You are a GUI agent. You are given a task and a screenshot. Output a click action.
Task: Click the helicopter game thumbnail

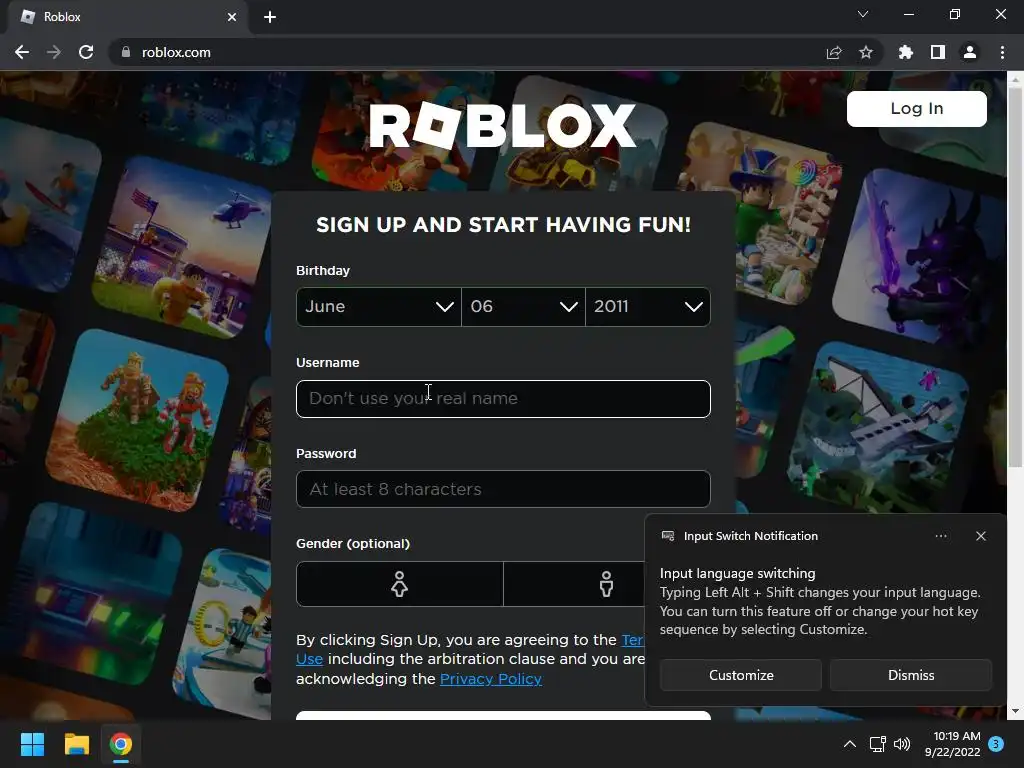click(x=183, y=248)
